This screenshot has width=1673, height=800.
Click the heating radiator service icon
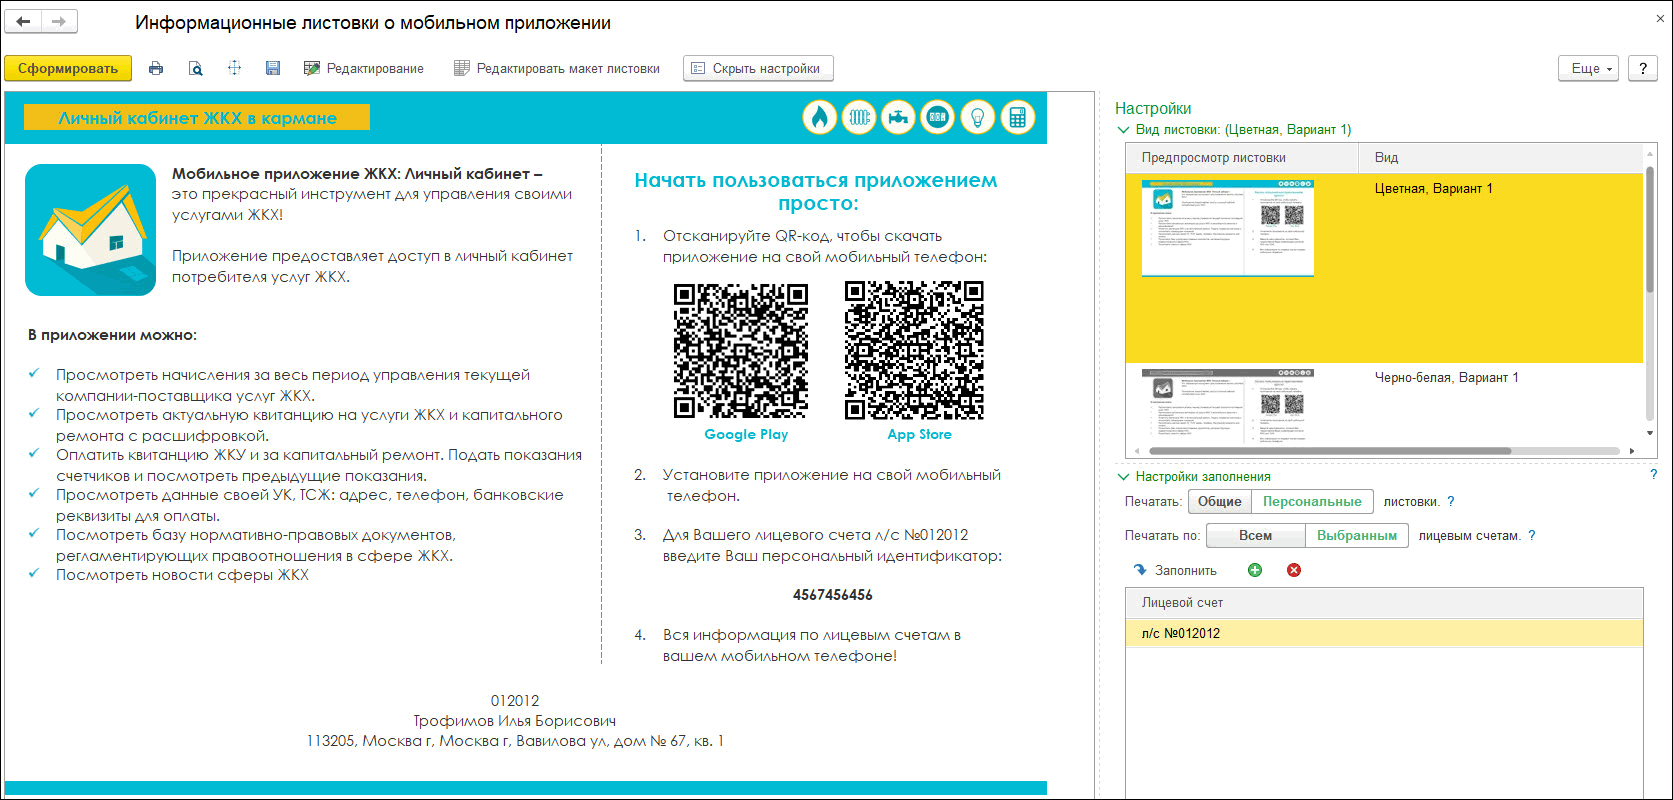[x=859, y=117]
